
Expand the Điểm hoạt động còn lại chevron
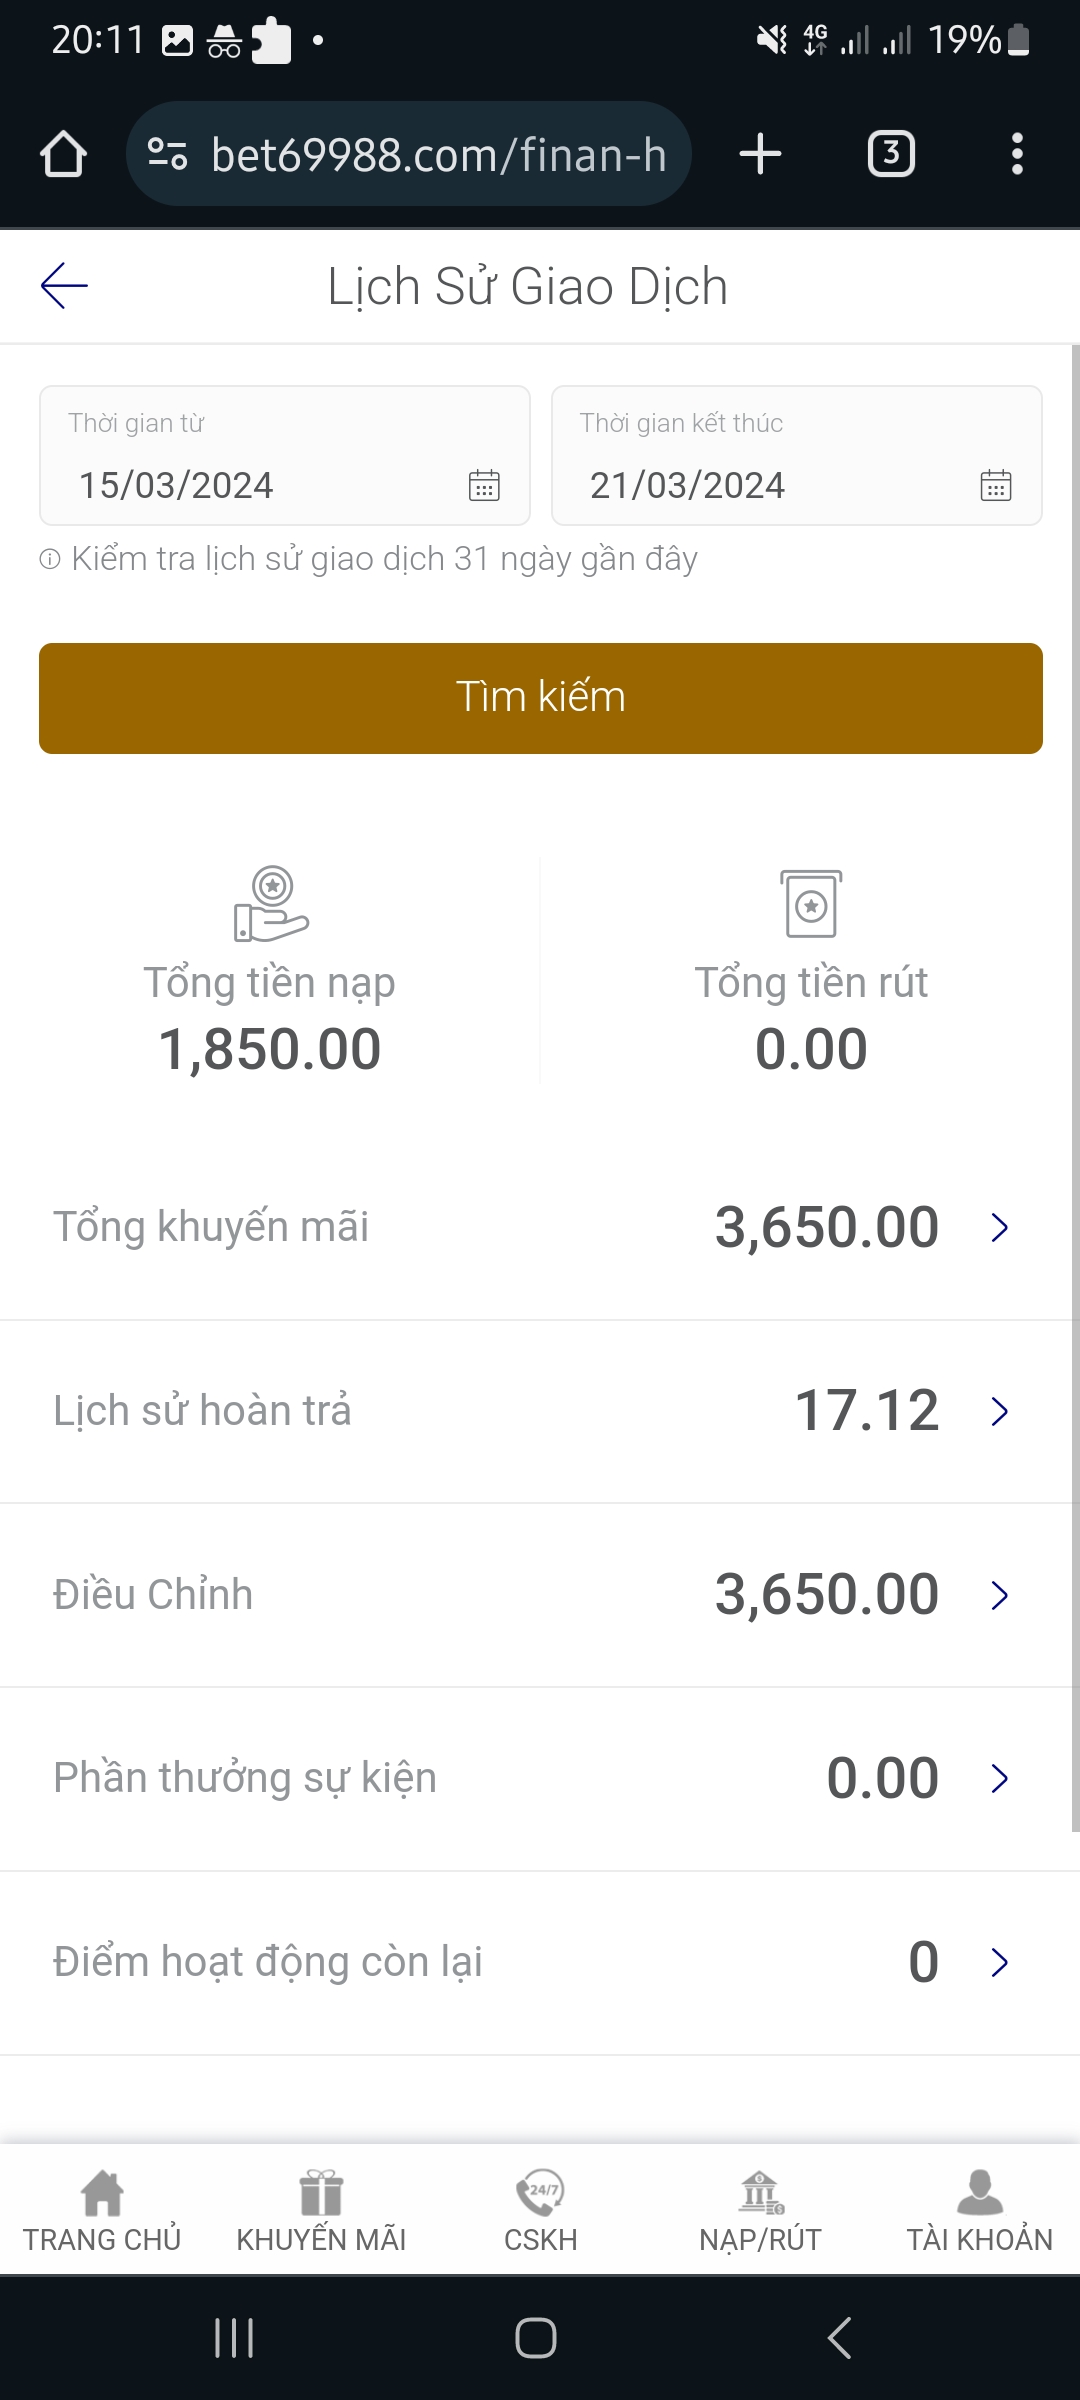tap(999, 1962)
